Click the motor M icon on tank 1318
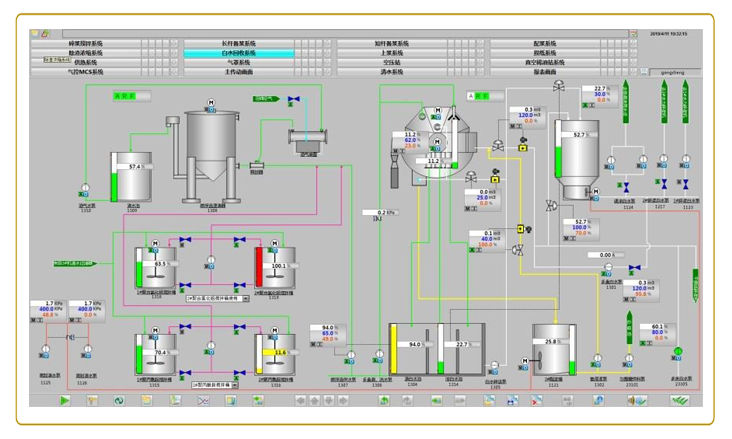Screen dimensions: 732x439 click(x=155, y=243)
